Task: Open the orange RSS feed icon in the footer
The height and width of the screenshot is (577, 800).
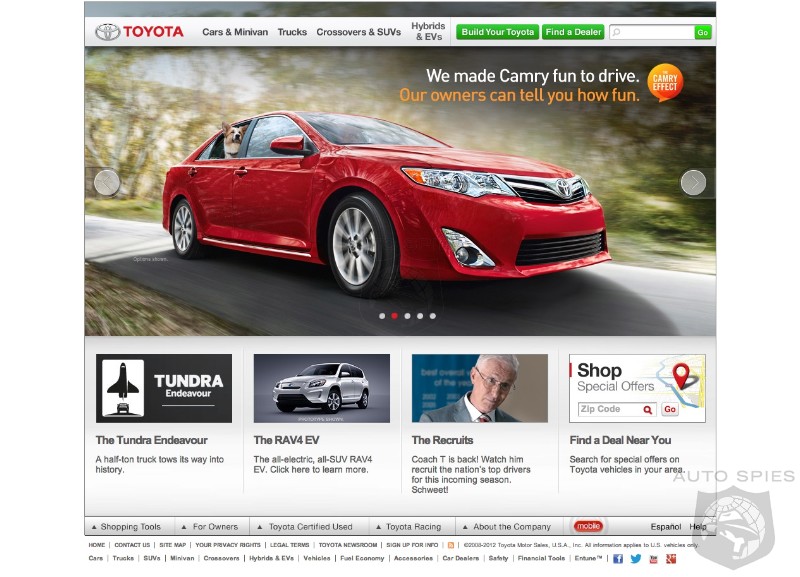Action: pyautogui.click(x=451, y=545)
